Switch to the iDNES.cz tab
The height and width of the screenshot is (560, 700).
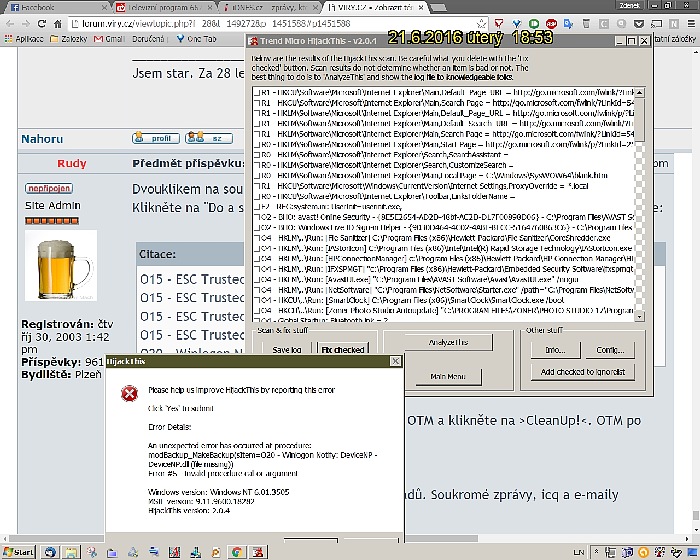pos(270,7)
